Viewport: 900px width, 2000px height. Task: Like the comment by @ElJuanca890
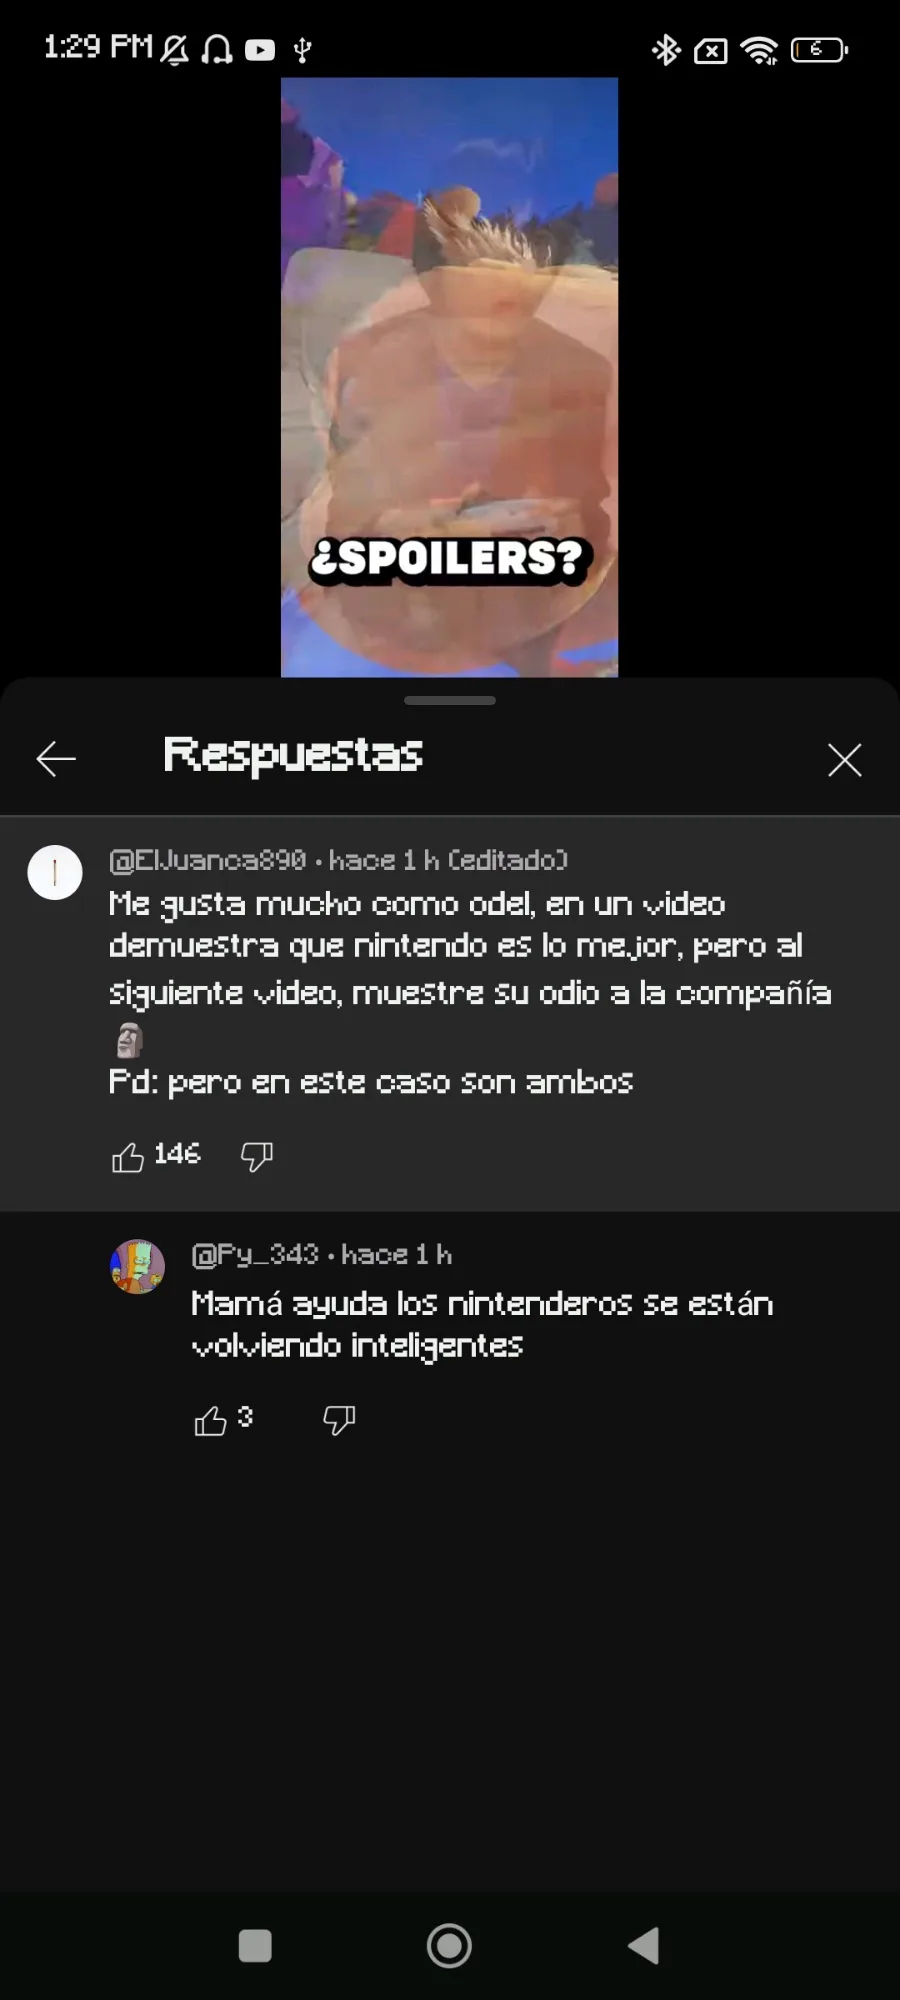point(128,1157)
